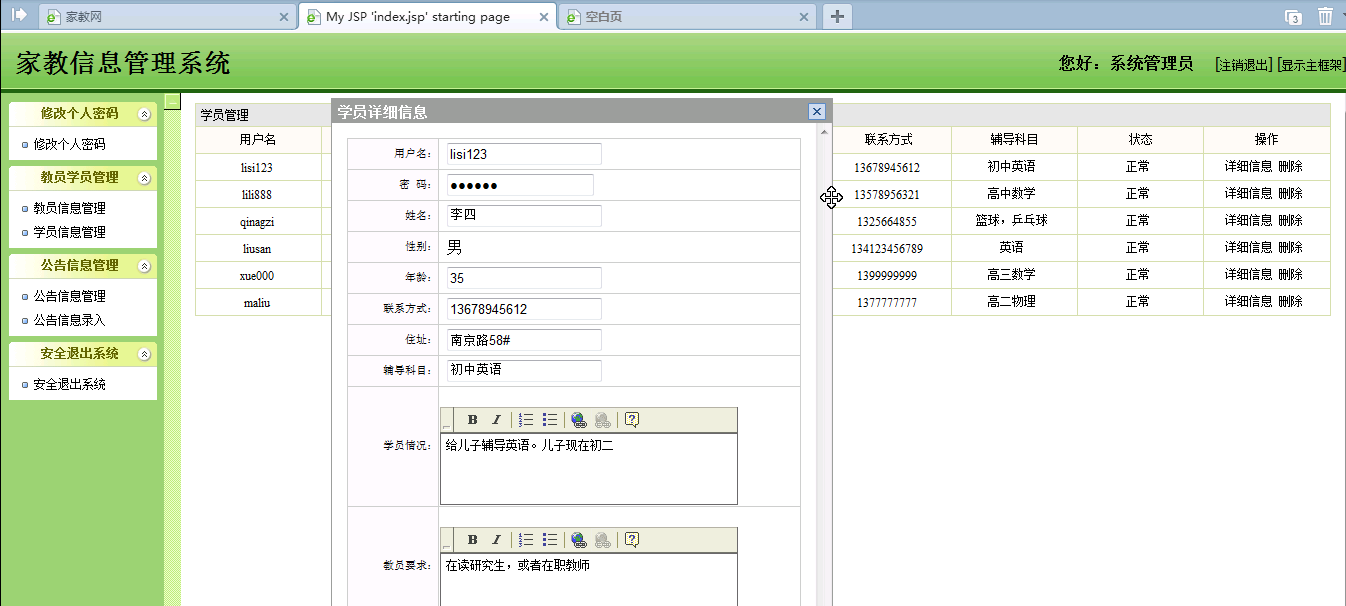Open the browser tab count icon
Viewport: 1346px width, 606px height.
coord(1293,17)
